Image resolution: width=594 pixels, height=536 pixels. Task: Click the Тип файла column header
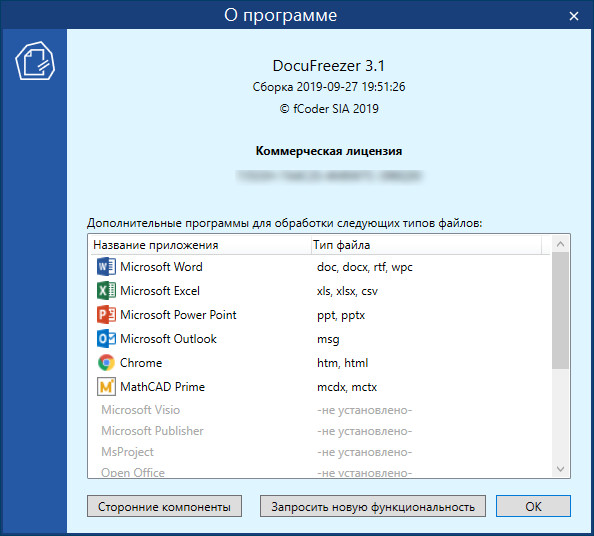point(426,245)
